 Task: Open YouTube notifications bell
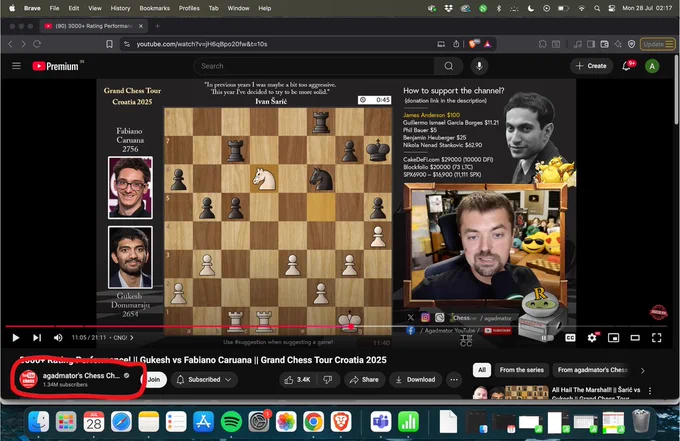click(626, 66)
